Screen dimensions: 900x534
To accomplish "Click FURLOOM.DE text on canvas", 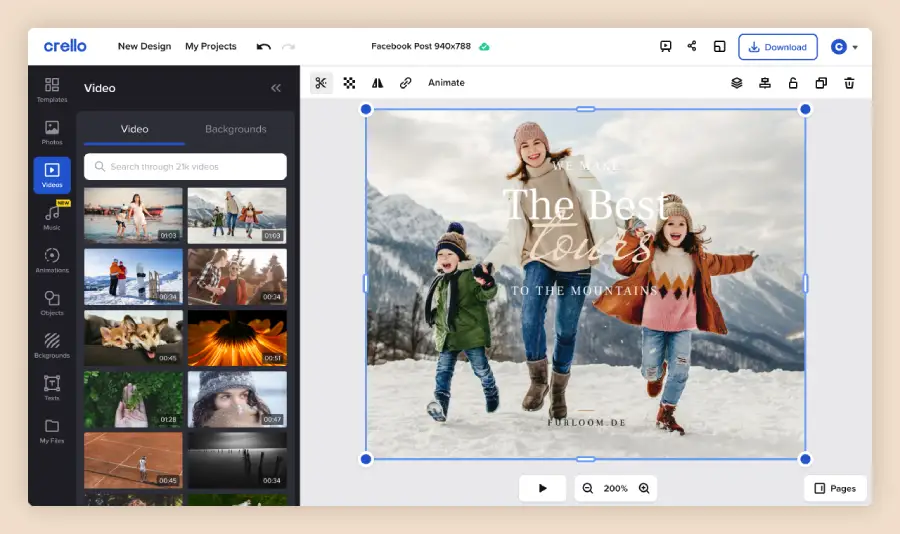I will [x=586, y=423].
